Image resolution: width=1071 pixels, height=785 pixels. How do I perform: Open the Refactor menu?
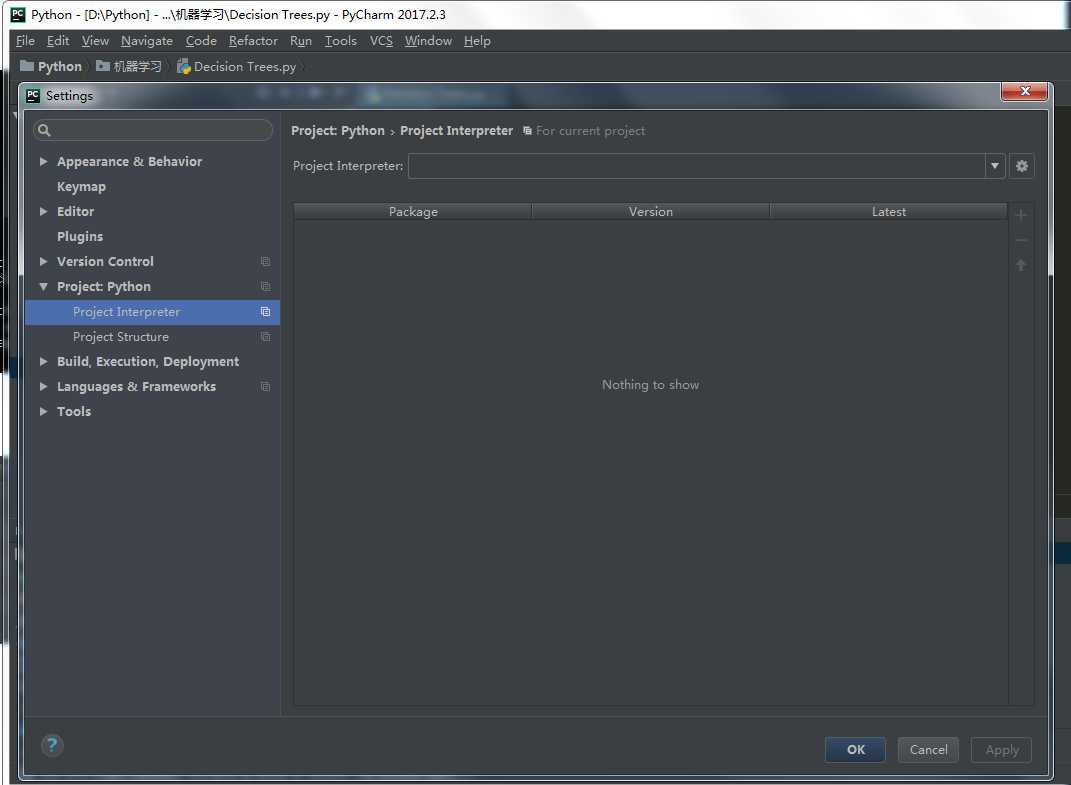pos(253,41)
